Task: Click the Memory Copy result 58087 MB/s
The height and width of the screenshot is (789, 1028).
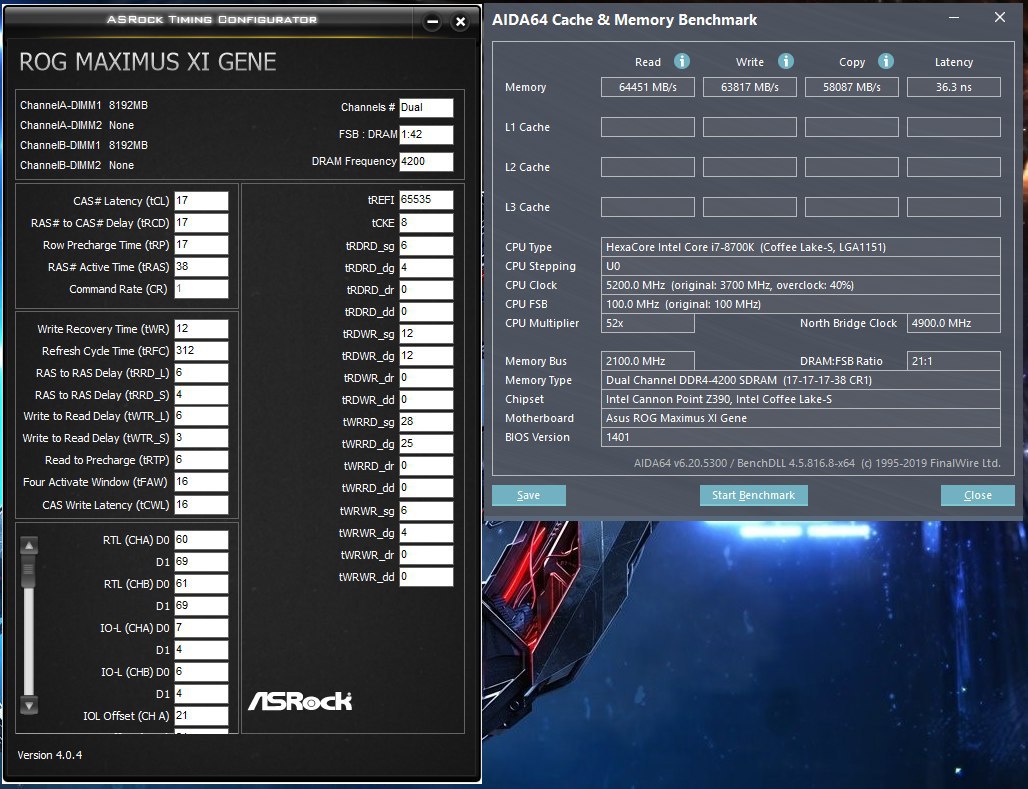Action: 852,87
